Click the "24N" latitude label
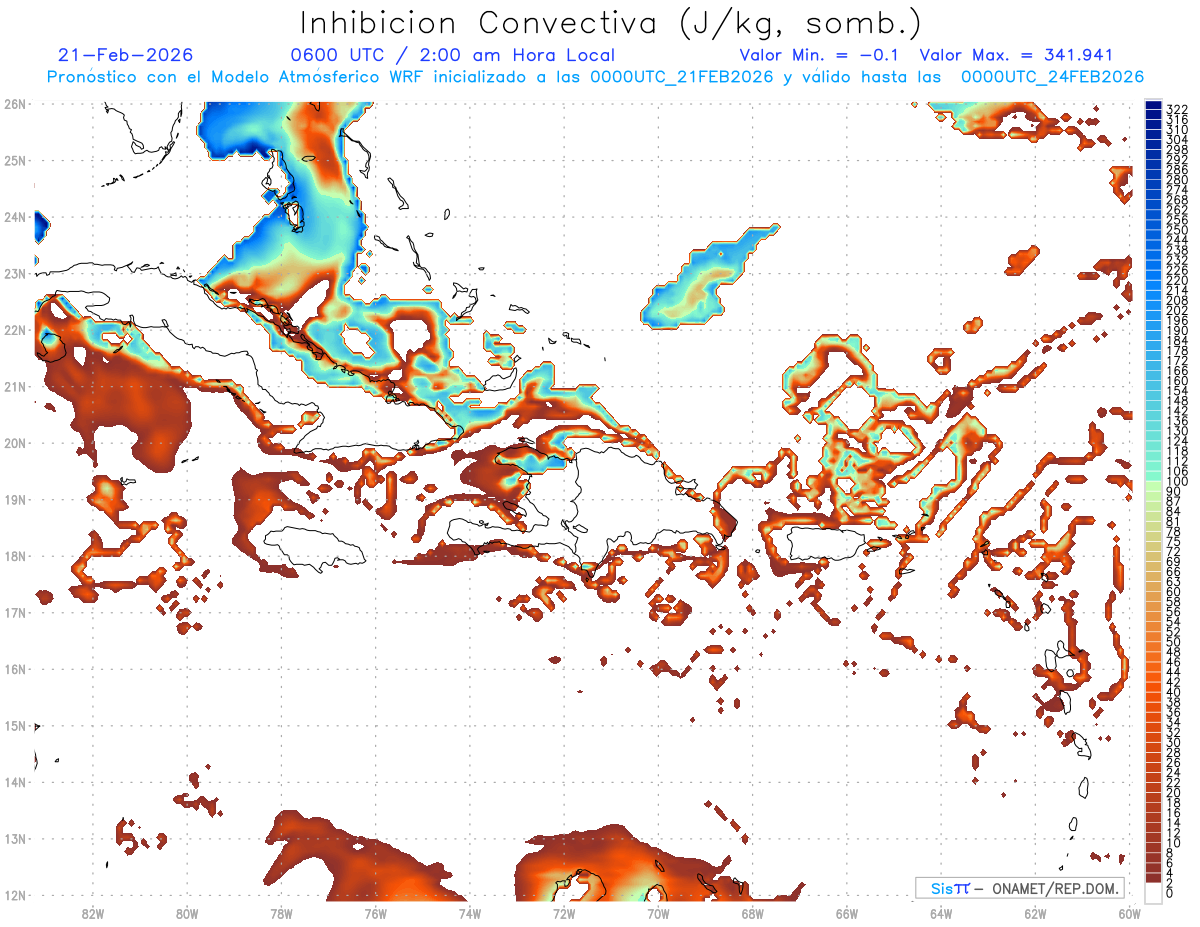 14,217
